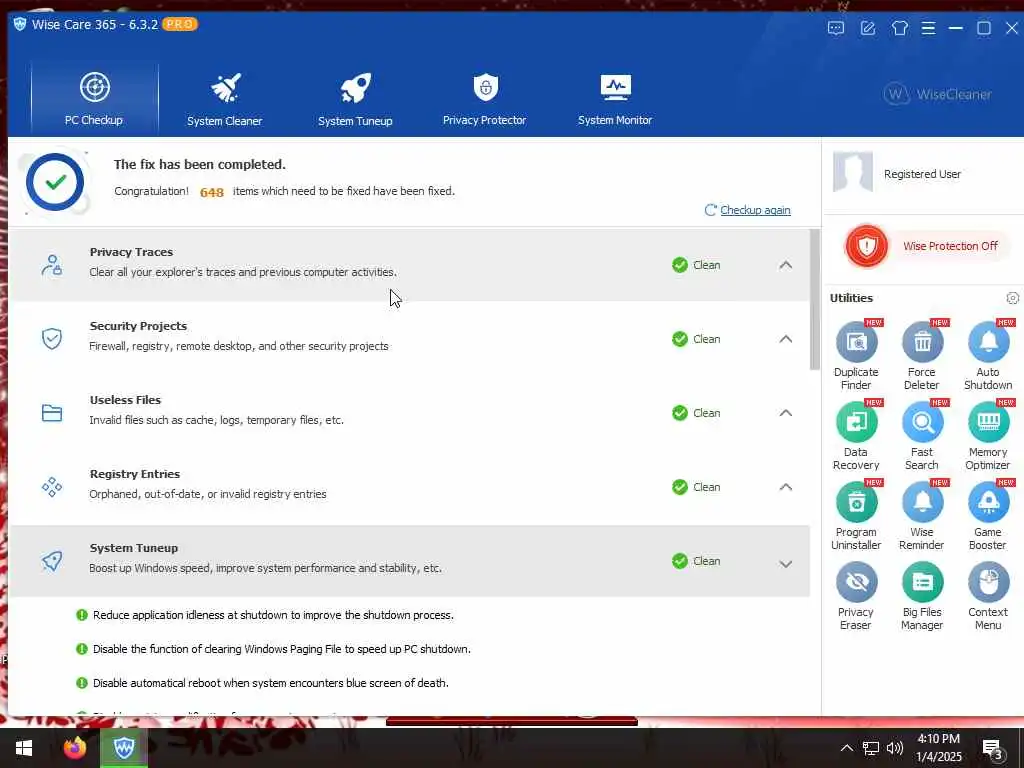The height and width of the screenshot is (768, 1024).
Task: Open Duplicate Finder utility
Action: click(x=856, y=356)
